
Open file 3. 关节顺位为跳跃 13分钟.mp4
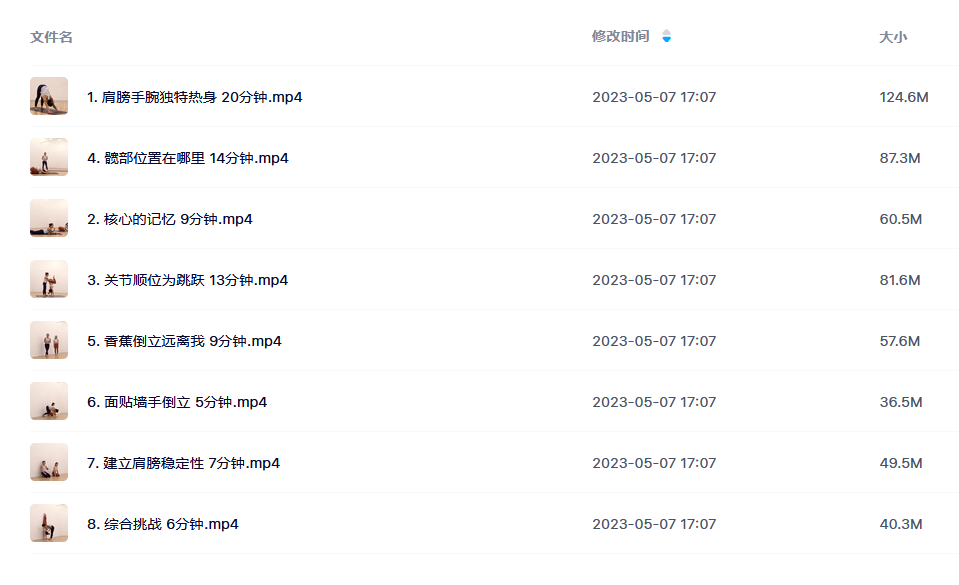pyautogui.click(x=187, y=280)
